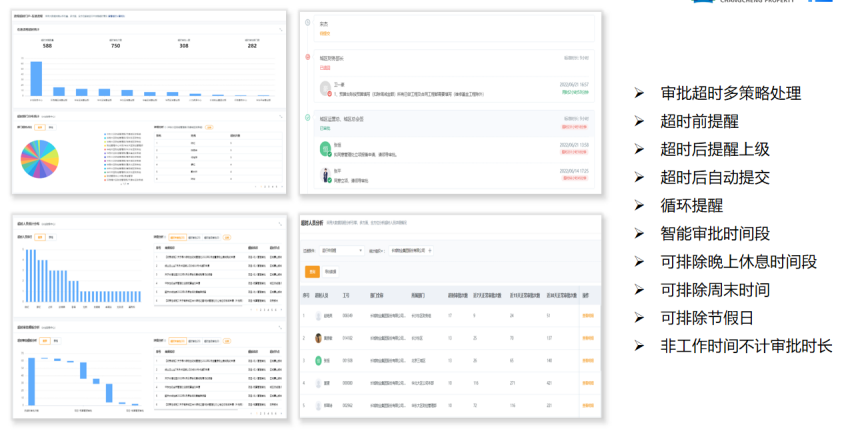The image size is (844, 437).
Task: Click the 308 statistic in the dashboard
Action: tap(184, 46)
